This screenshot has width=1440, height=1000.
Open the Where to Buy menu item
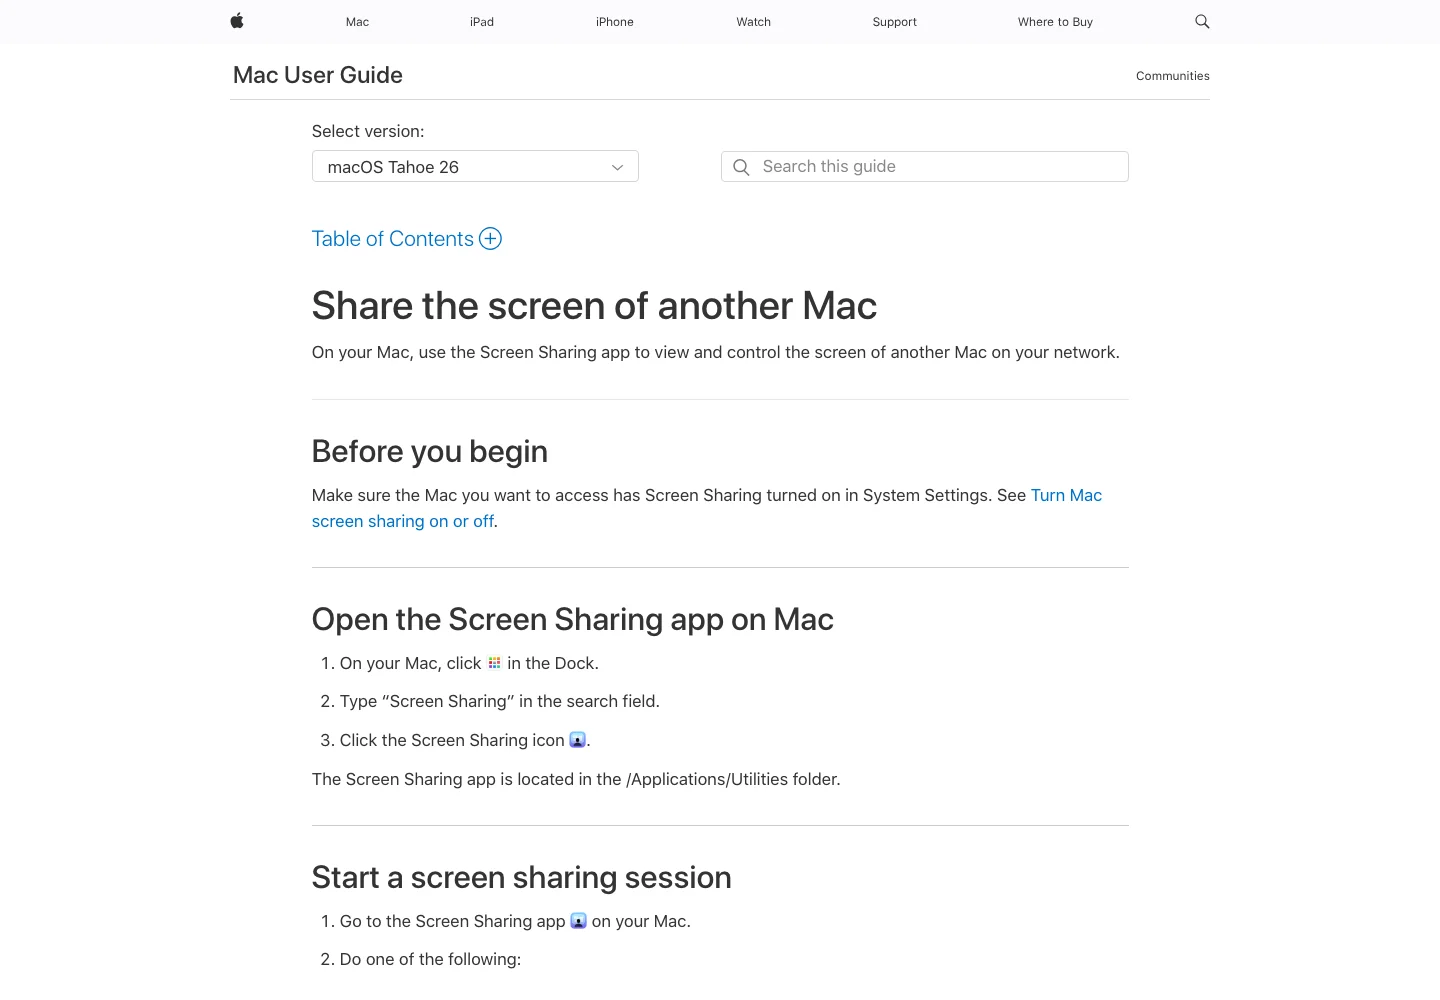tap(1055, 22)
